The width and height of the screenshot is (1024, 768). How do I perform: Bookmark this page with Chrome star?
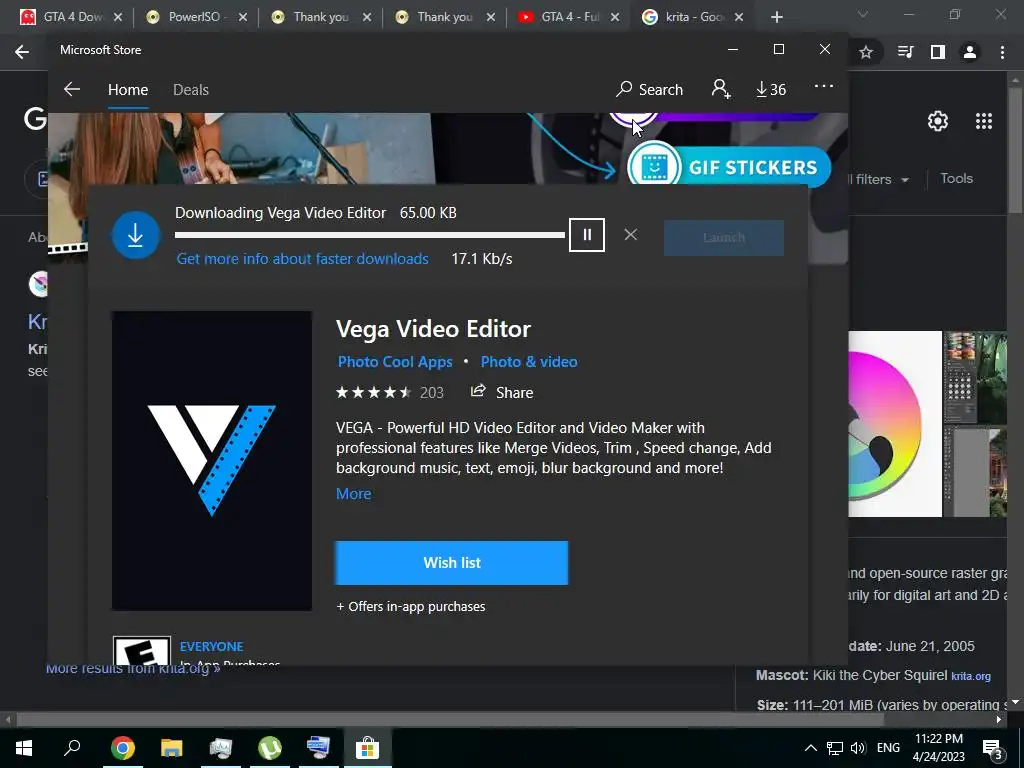(x=866, y=52)
